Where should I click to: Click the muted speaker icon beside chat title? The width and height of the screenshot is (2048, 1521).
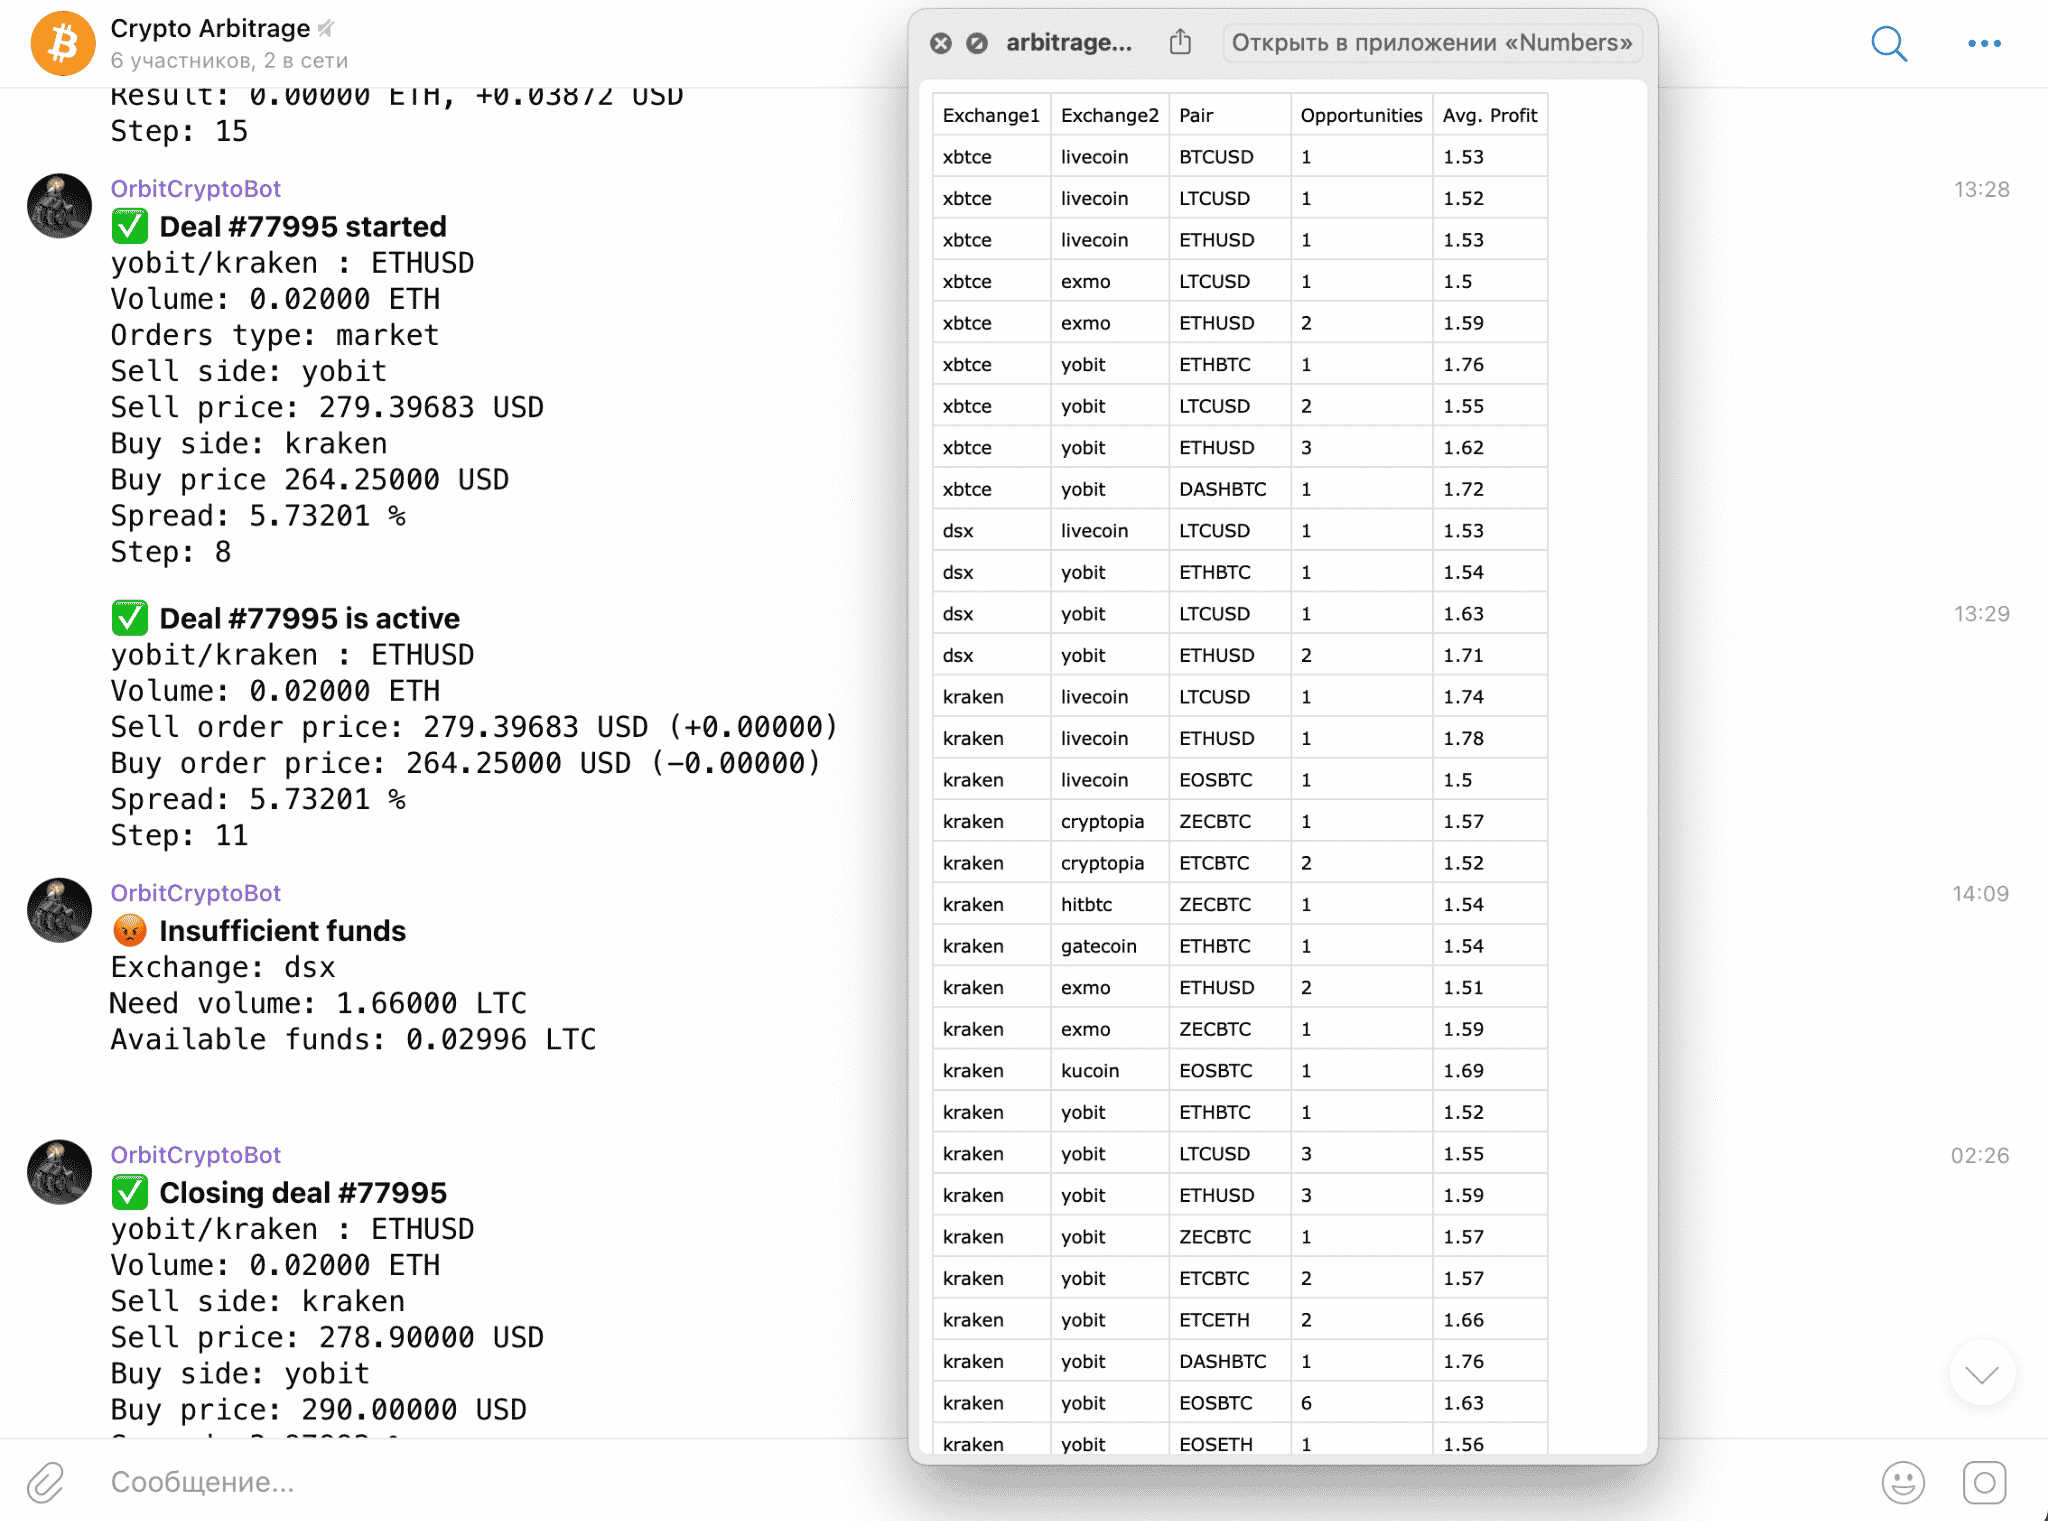tap(326, 28)
